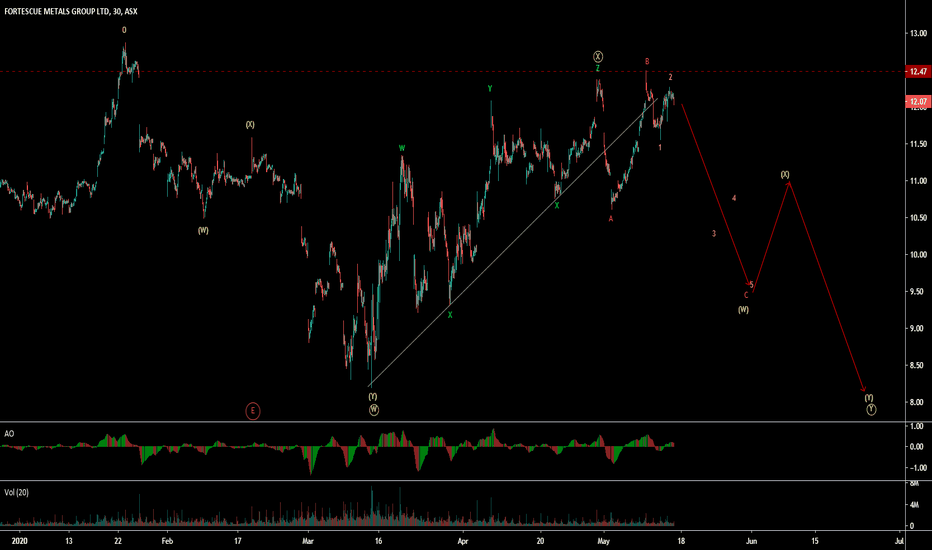Click the circled X wave marker above Z
Screen dimensions: 932x550
(x=598, y=56)
